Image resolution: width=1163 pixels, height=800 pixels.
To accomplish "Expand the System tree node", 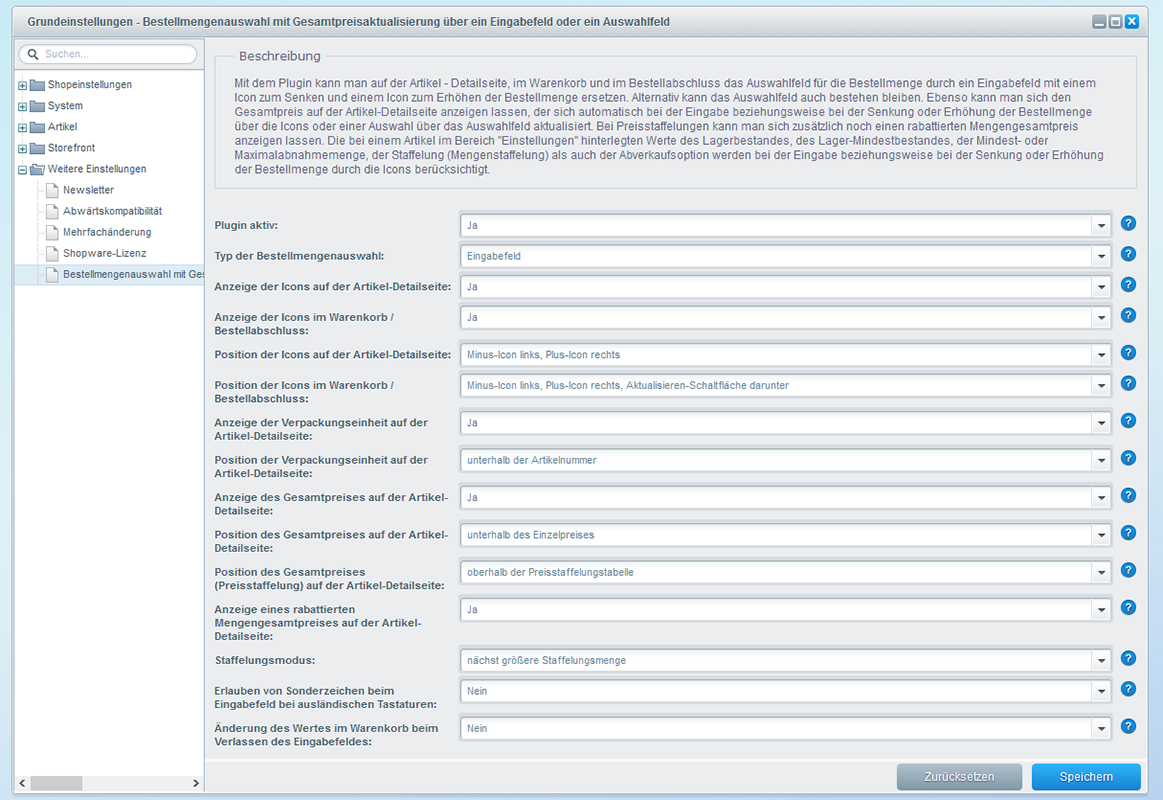I will pyautogui.click(x=22, y=107).
